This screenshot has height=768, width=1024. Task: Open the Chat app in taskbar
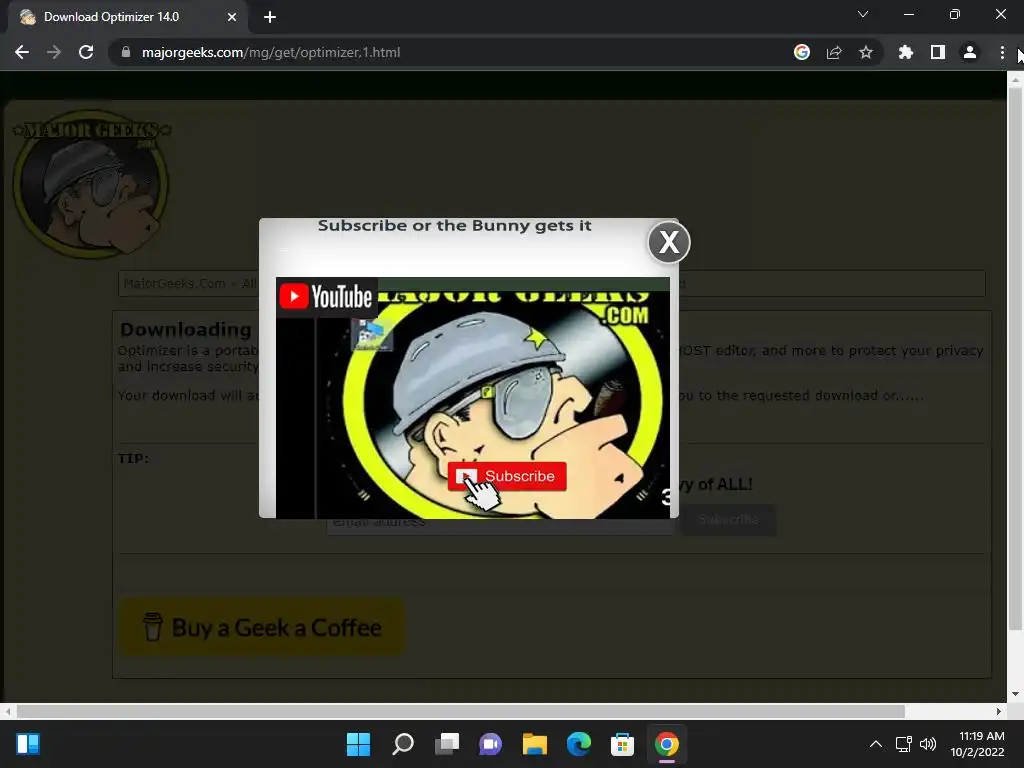click(490, 744)
